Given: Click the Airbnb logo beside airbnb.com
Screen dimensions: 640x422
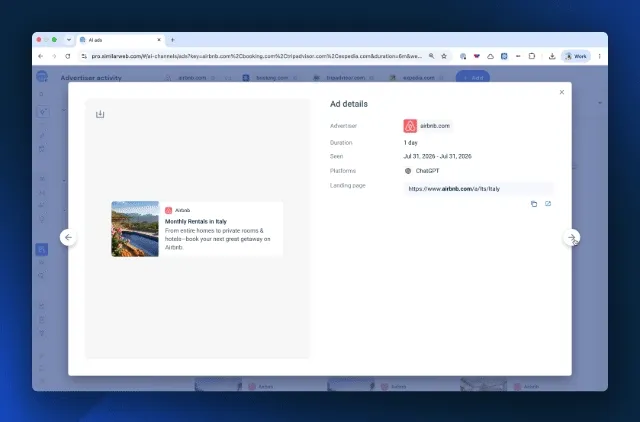Looking at the screenshot, I should pyautogui.click(x=410, y=126).
